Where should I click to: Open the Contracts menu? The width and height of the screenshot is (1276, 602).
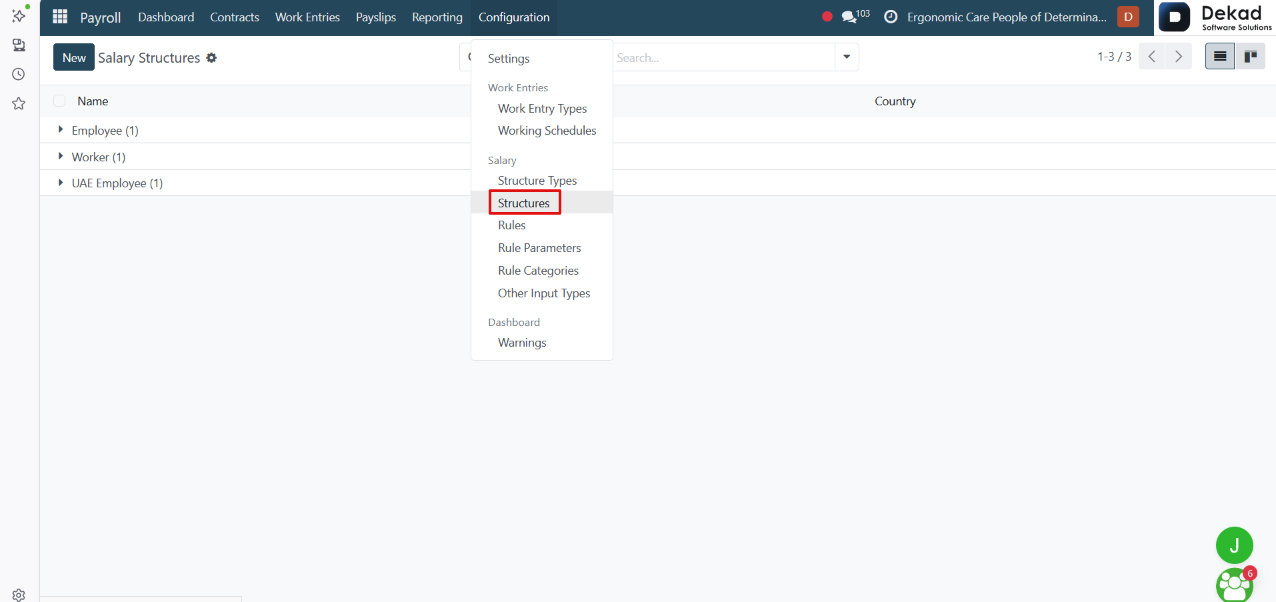point(234,17)
